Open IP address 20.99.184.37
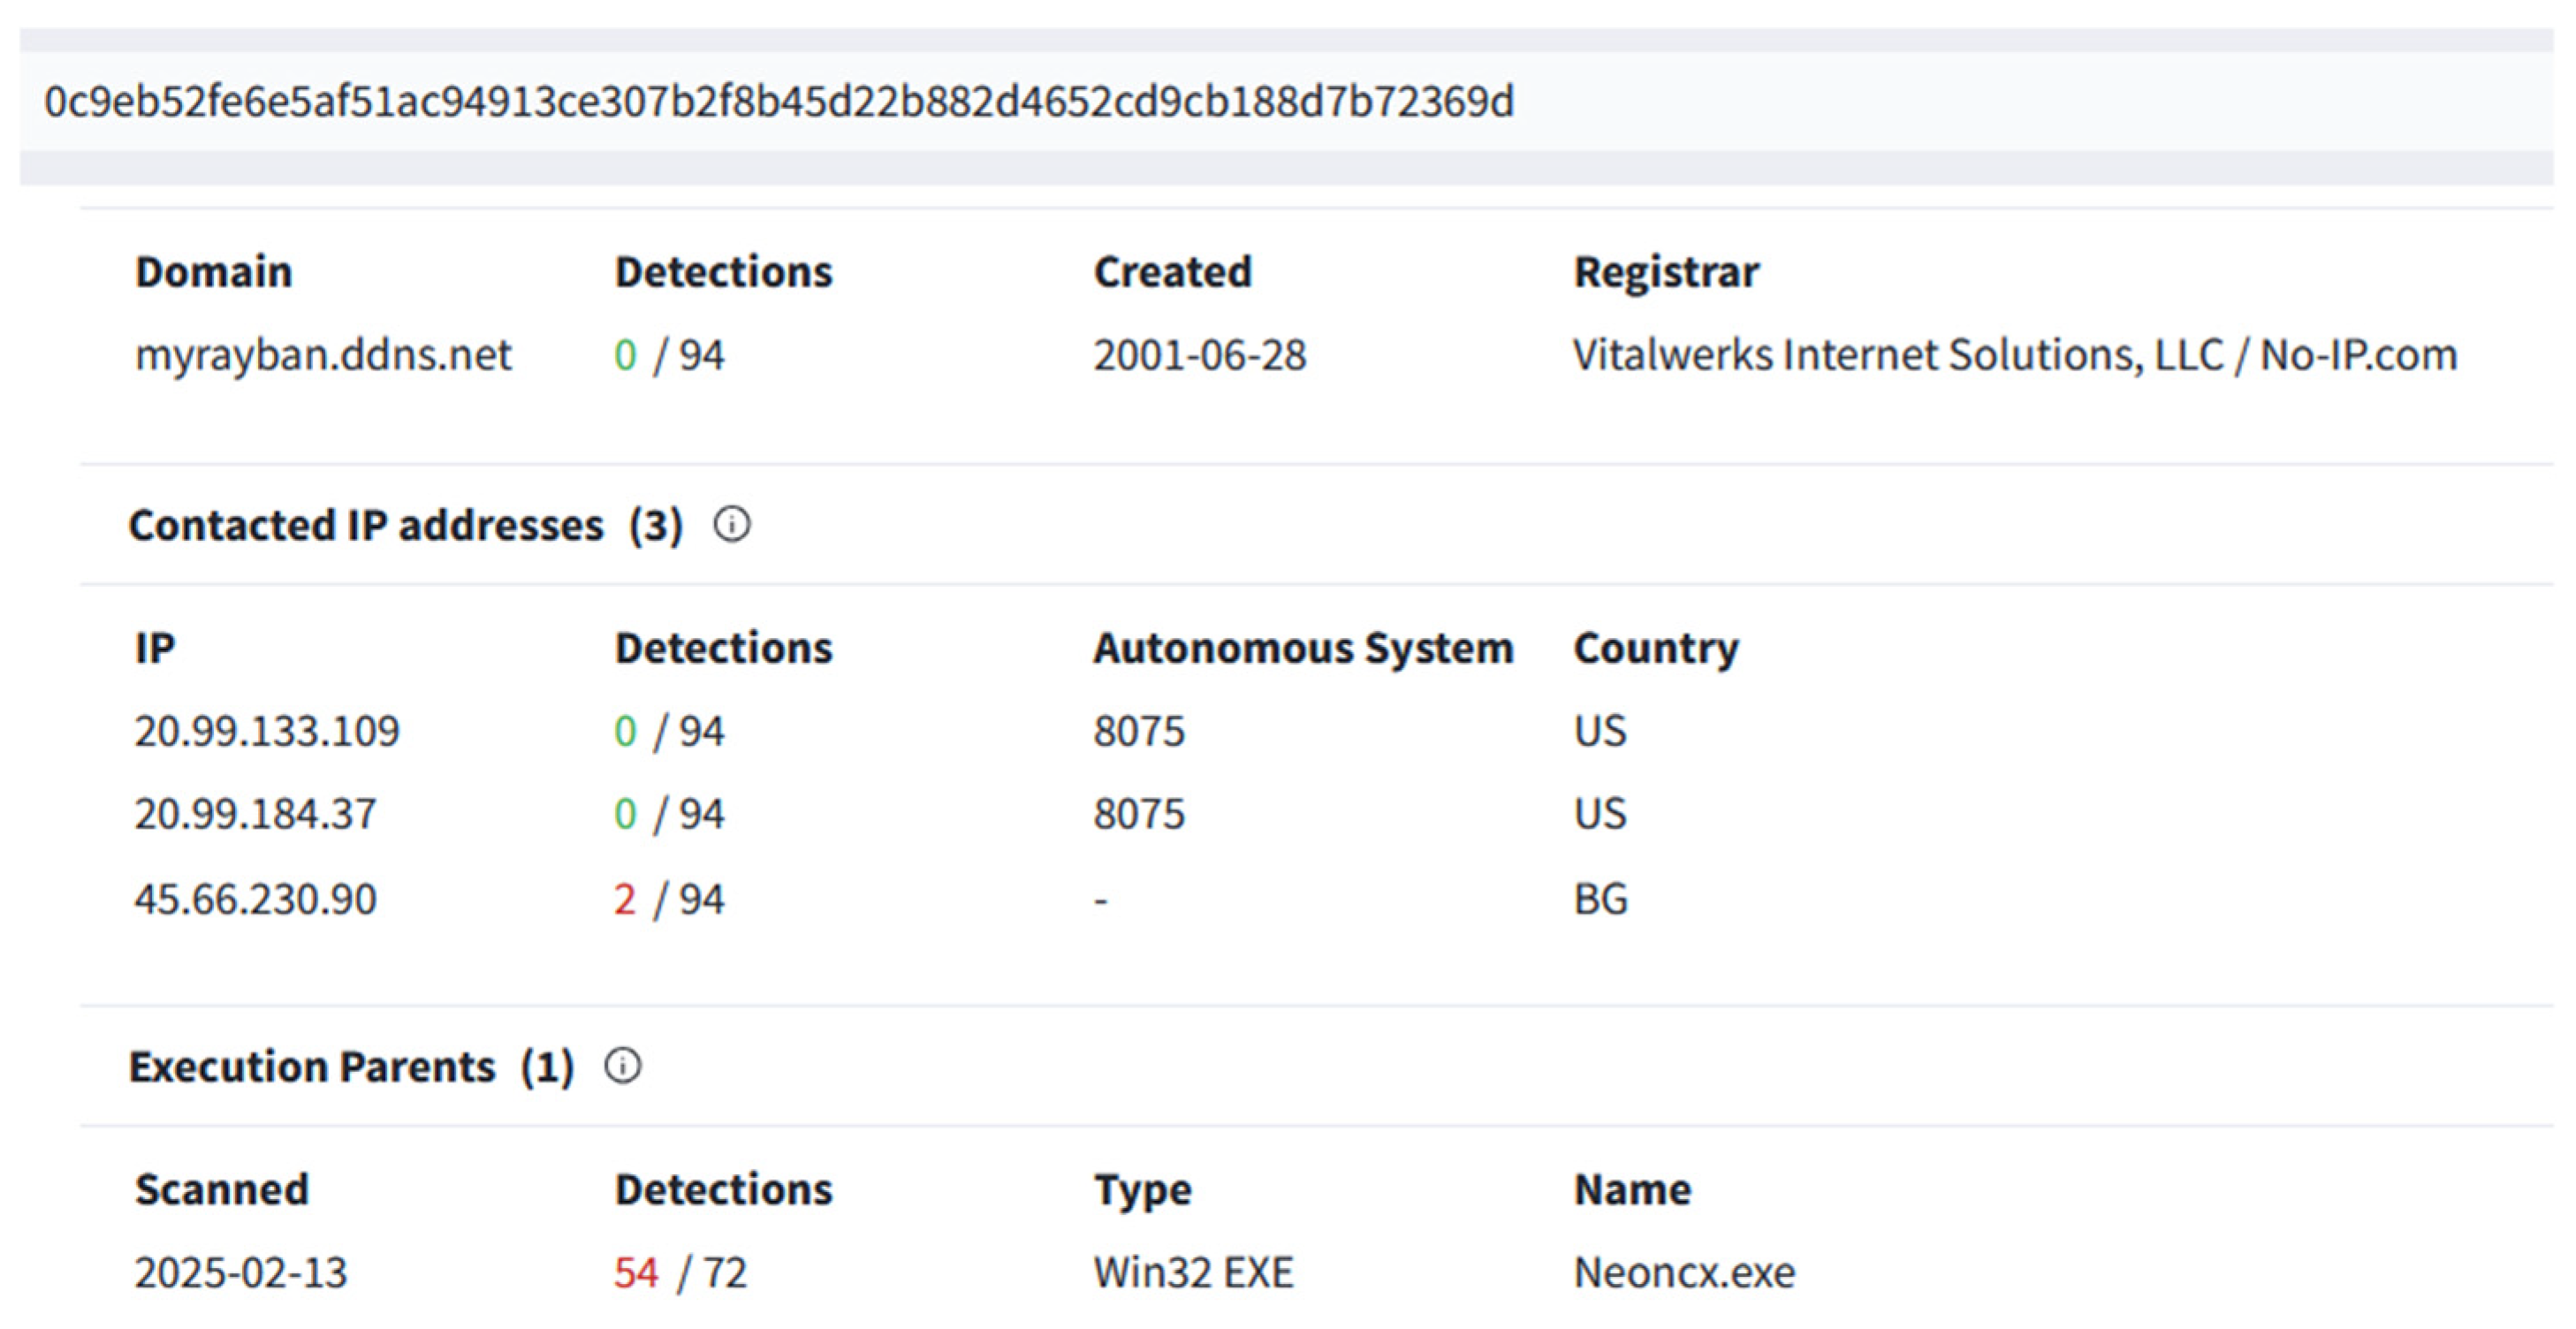Screen dimensions: 2576x1329 pos(255,814)
